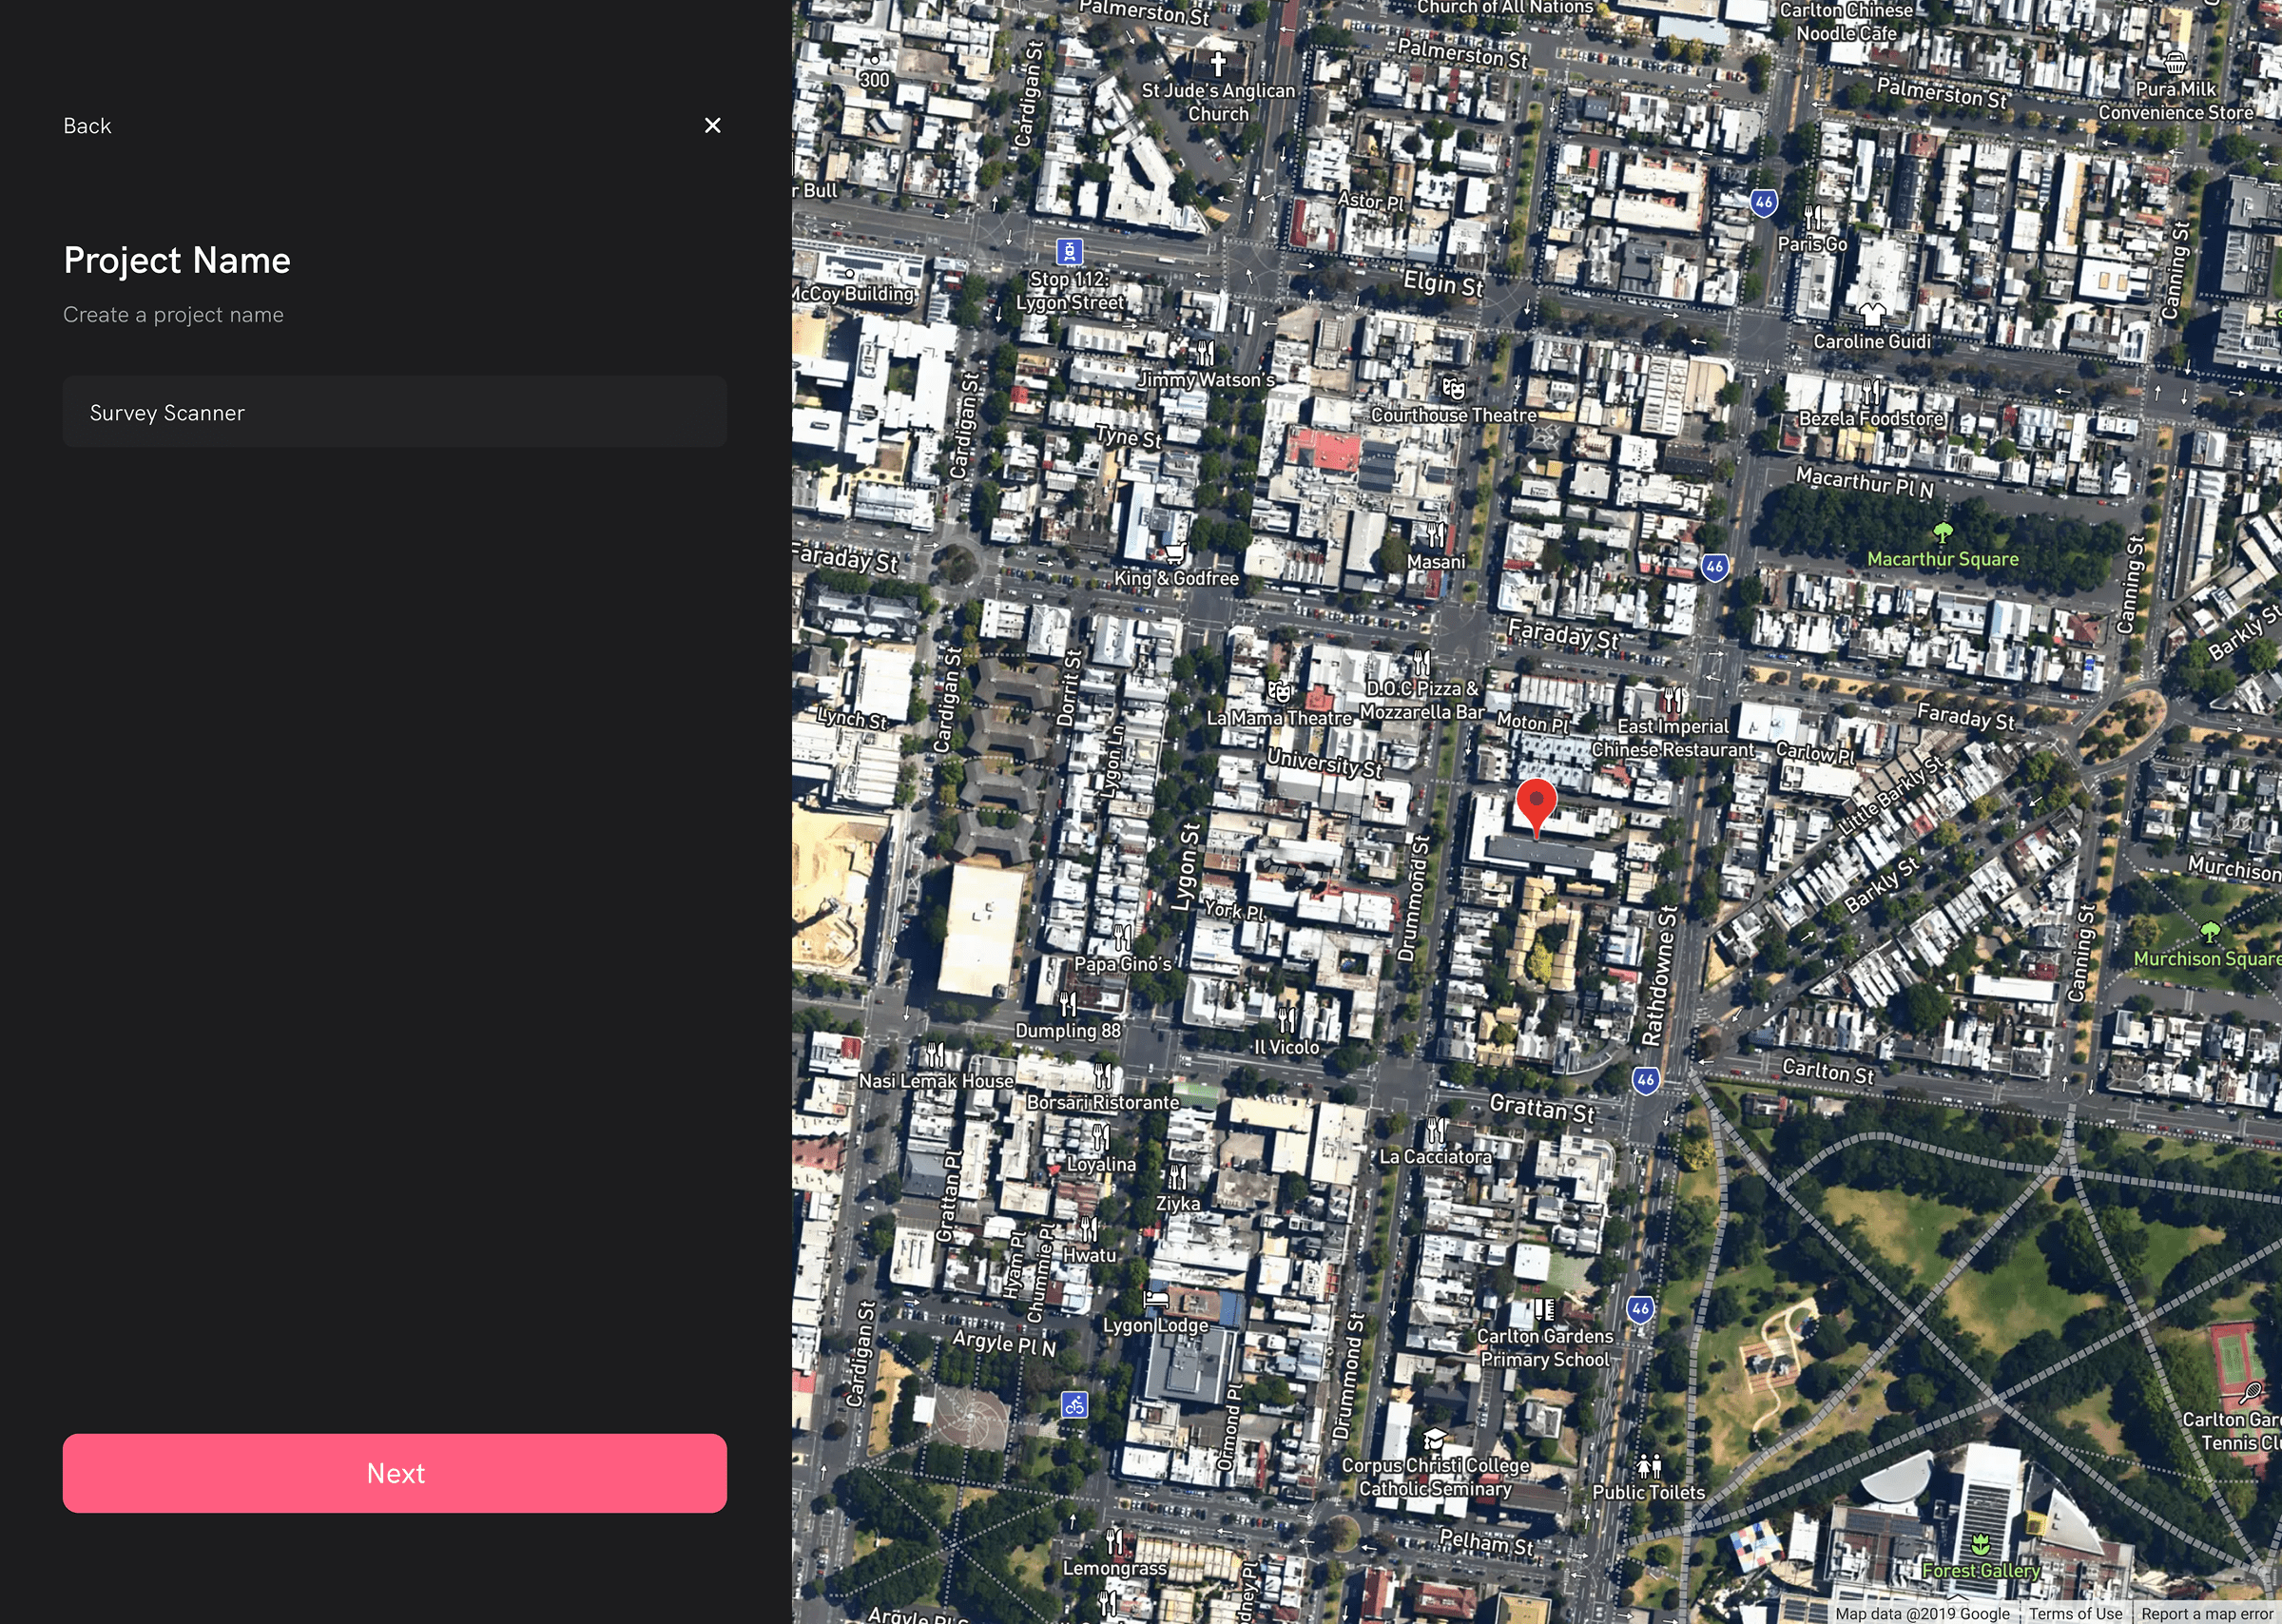Go Back to previous step
The height and width of the screenshot is (1624, 2282).
pos(87,126)
